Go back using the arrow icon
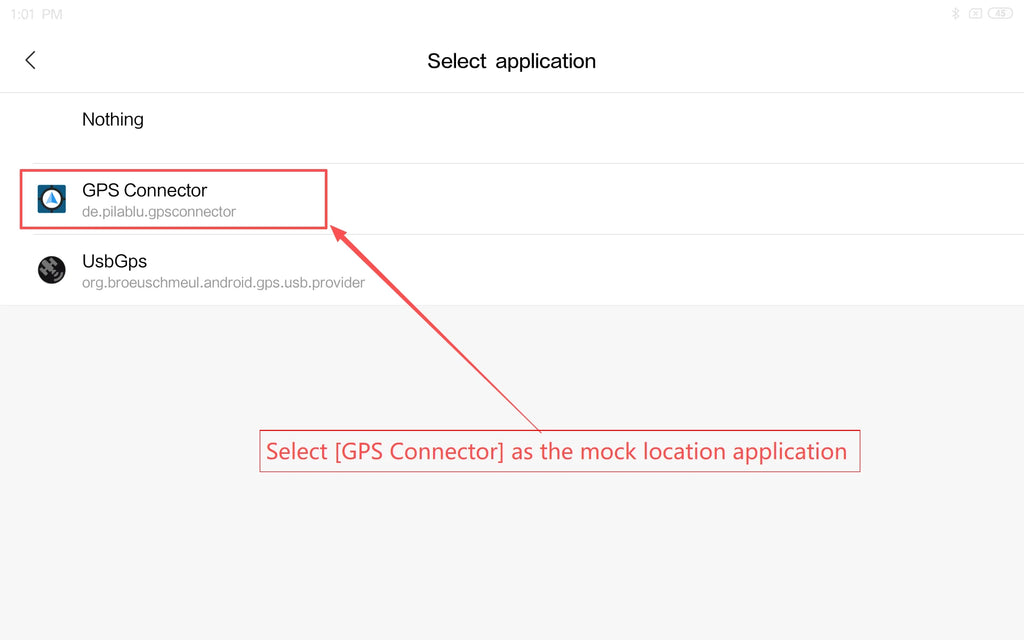 30,60
